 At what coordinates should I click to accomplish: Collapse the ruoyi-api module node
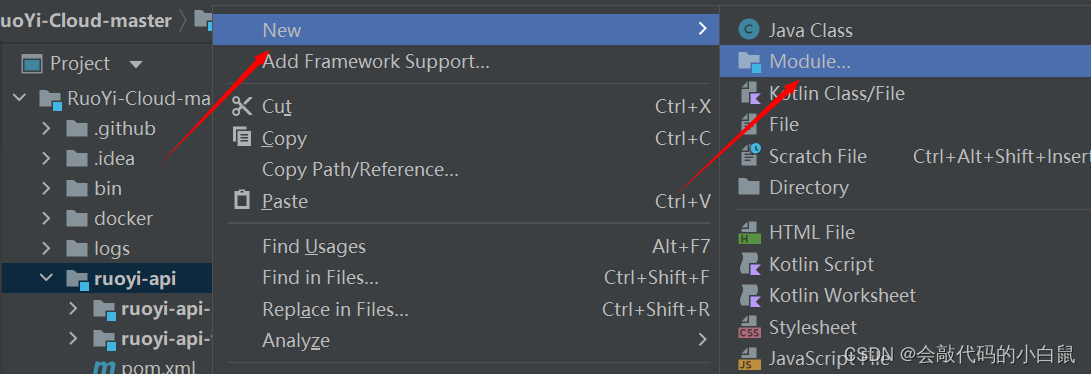(46, 278)
